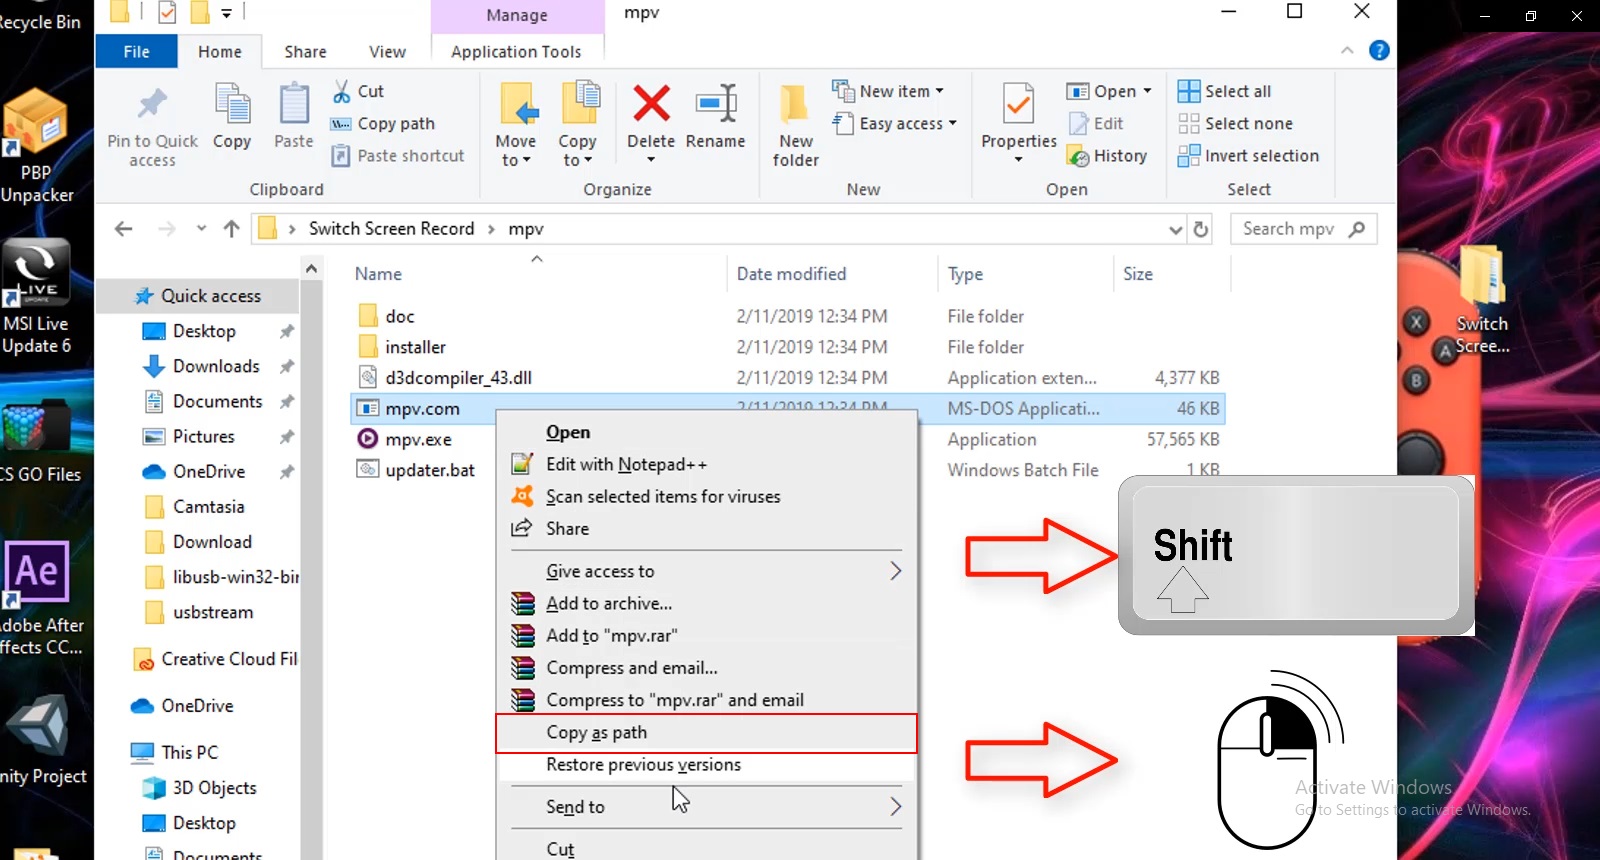Screen dimensions: 1600x860
Task: Click Edit in the Open group
Action: point(1097,124)
